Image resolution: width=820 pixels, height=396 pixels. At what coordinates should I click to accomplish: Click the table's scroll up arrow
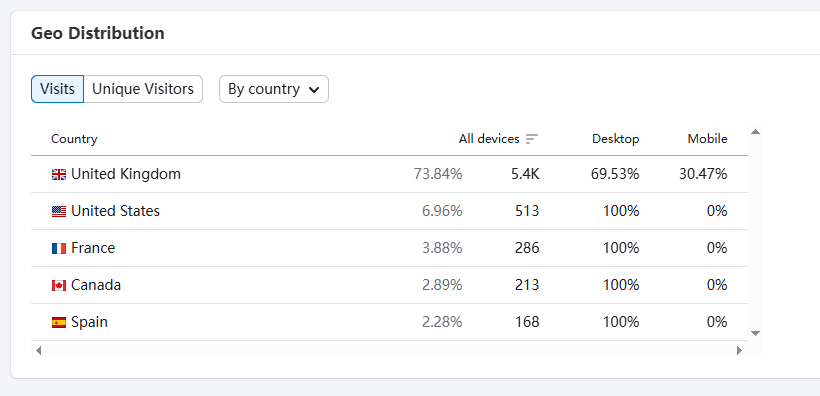(755, 131)
